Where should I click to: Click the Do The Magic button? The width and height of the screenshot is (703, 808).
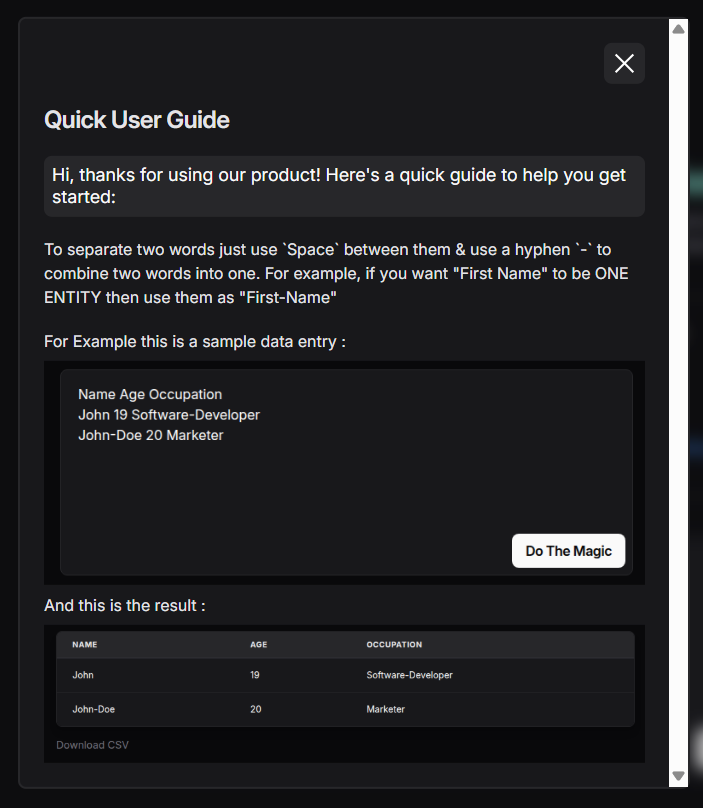tap(568, 551)
